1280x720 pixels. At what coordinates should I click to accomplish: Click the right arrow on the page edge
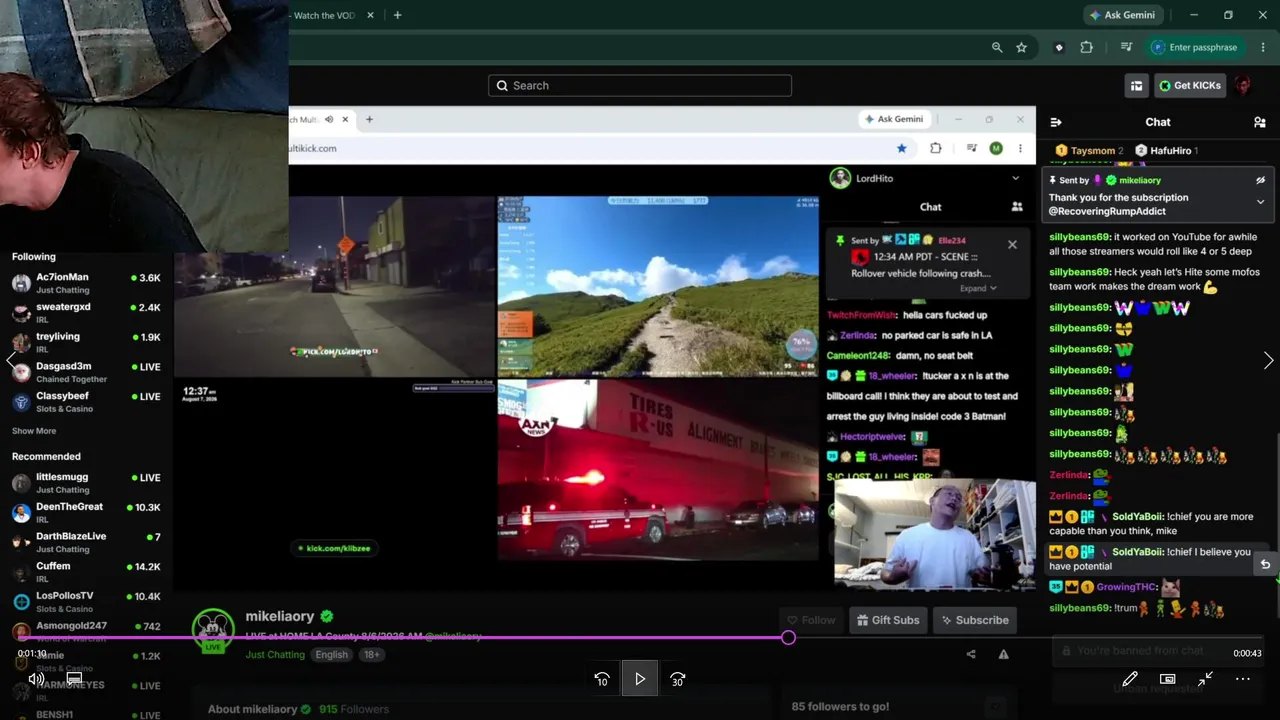coord(1268,361)
